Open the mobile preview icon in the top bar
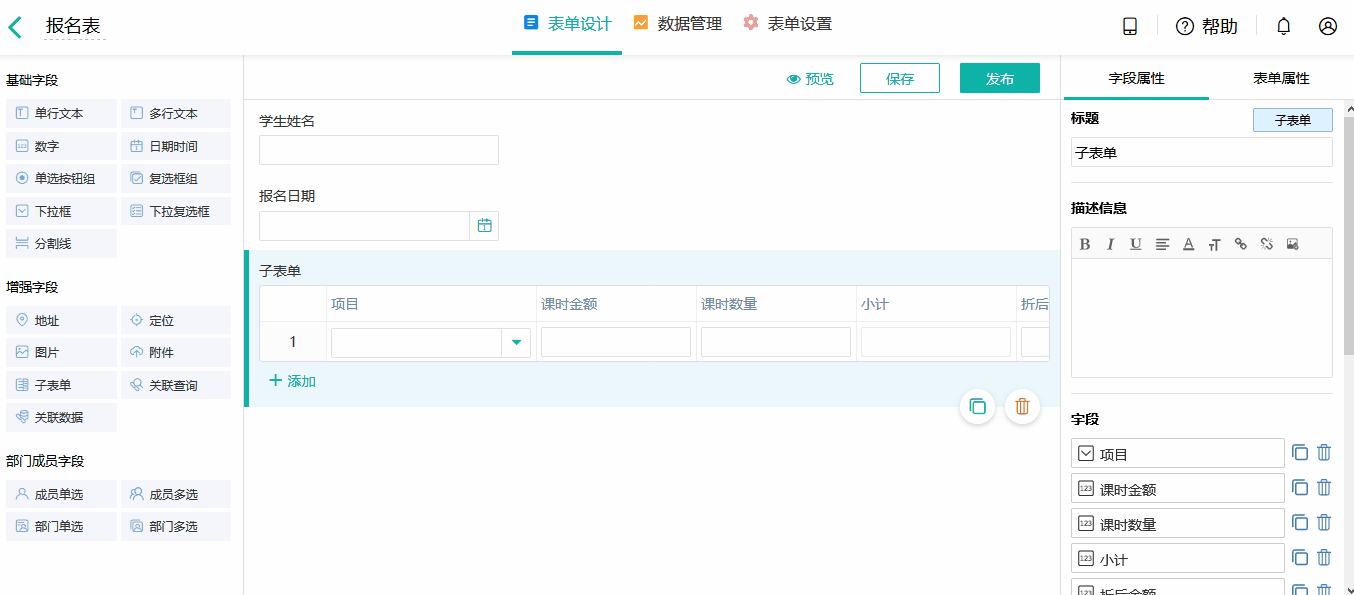 (x=1129, y=25)
